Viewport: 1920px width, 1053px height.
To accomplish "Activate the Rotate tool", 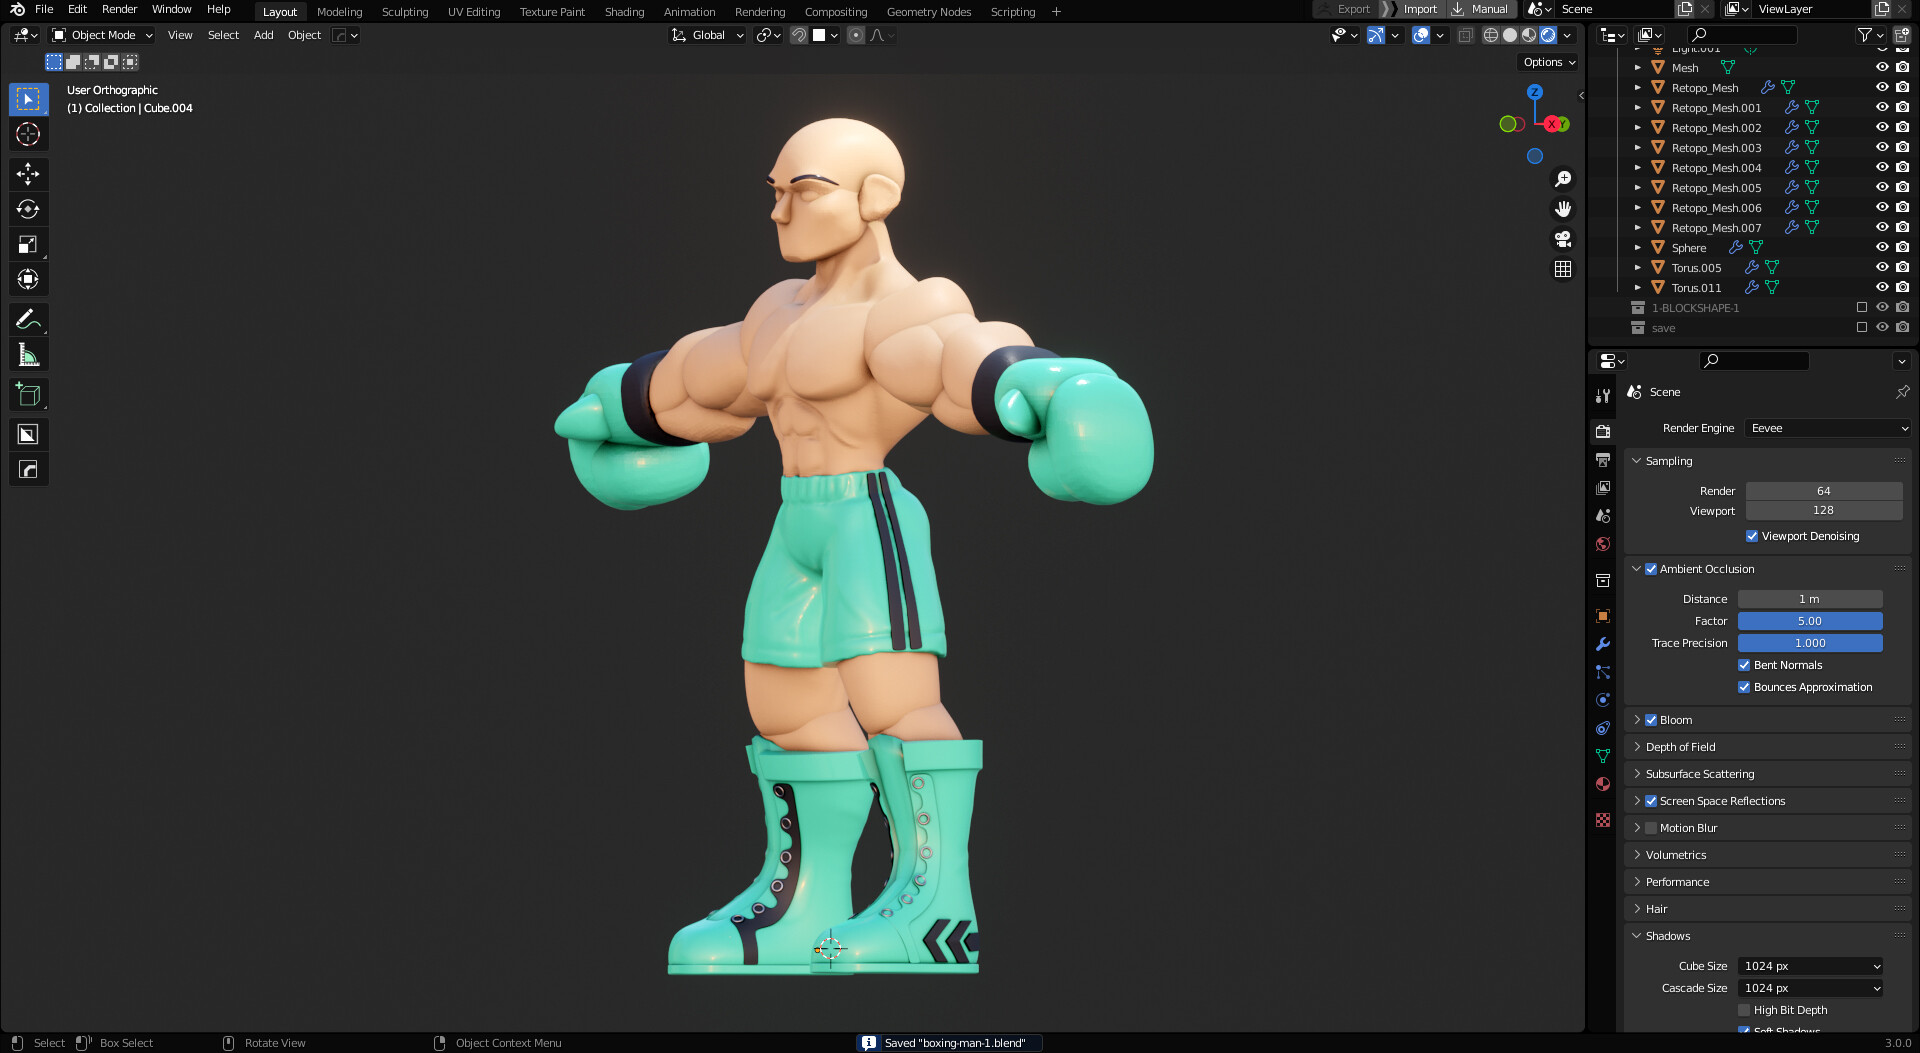I will coord(28,209).
